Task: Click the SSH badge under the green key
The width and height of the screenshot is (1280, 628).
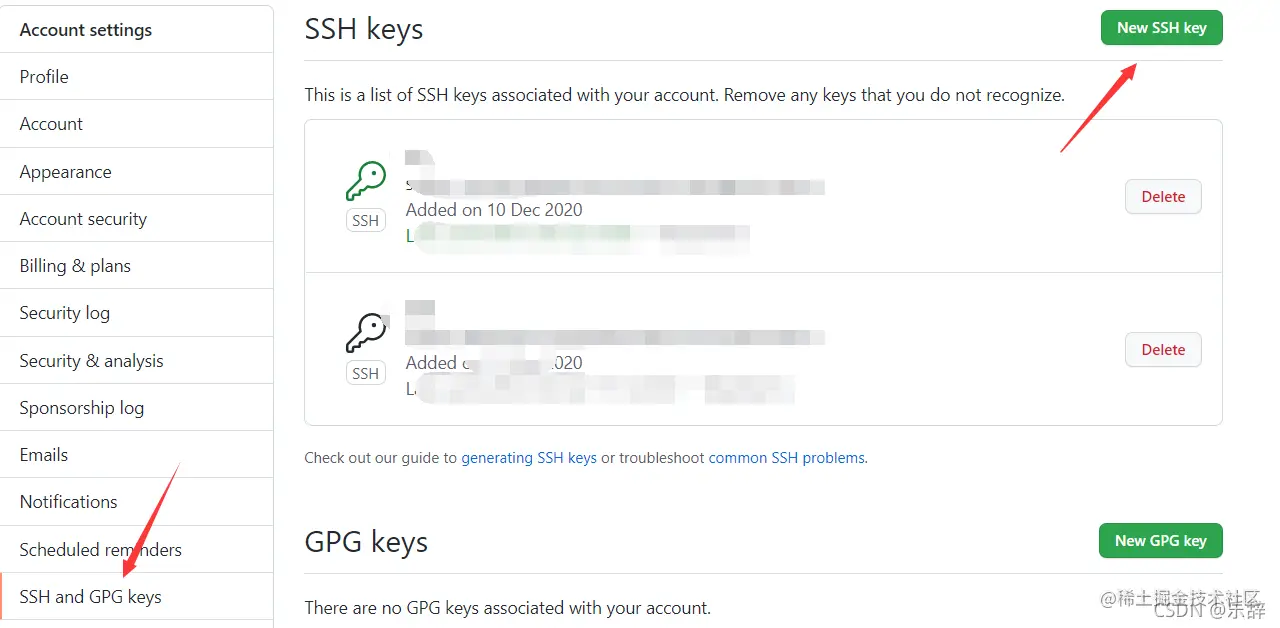Action: pyautogui.click(x=365, y=221)
